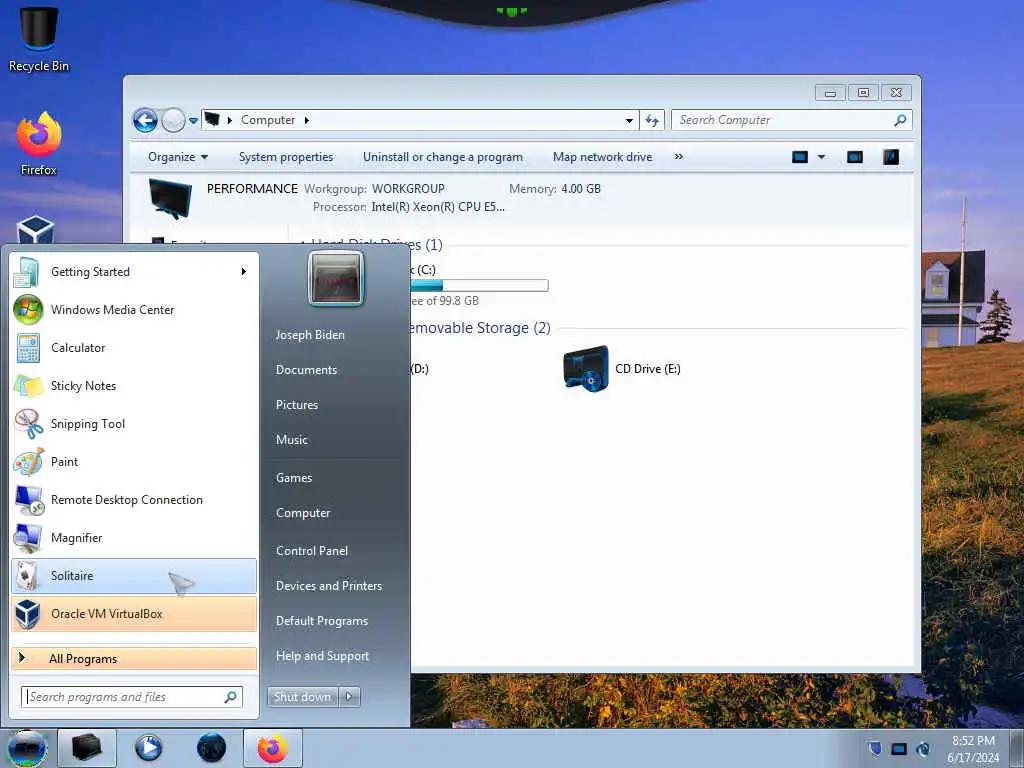The width and height of the screenshot is (1024, 768).
Task: Click the clock showing 8:52 PM
Action: pyautogui.click(x=973, y=741)
